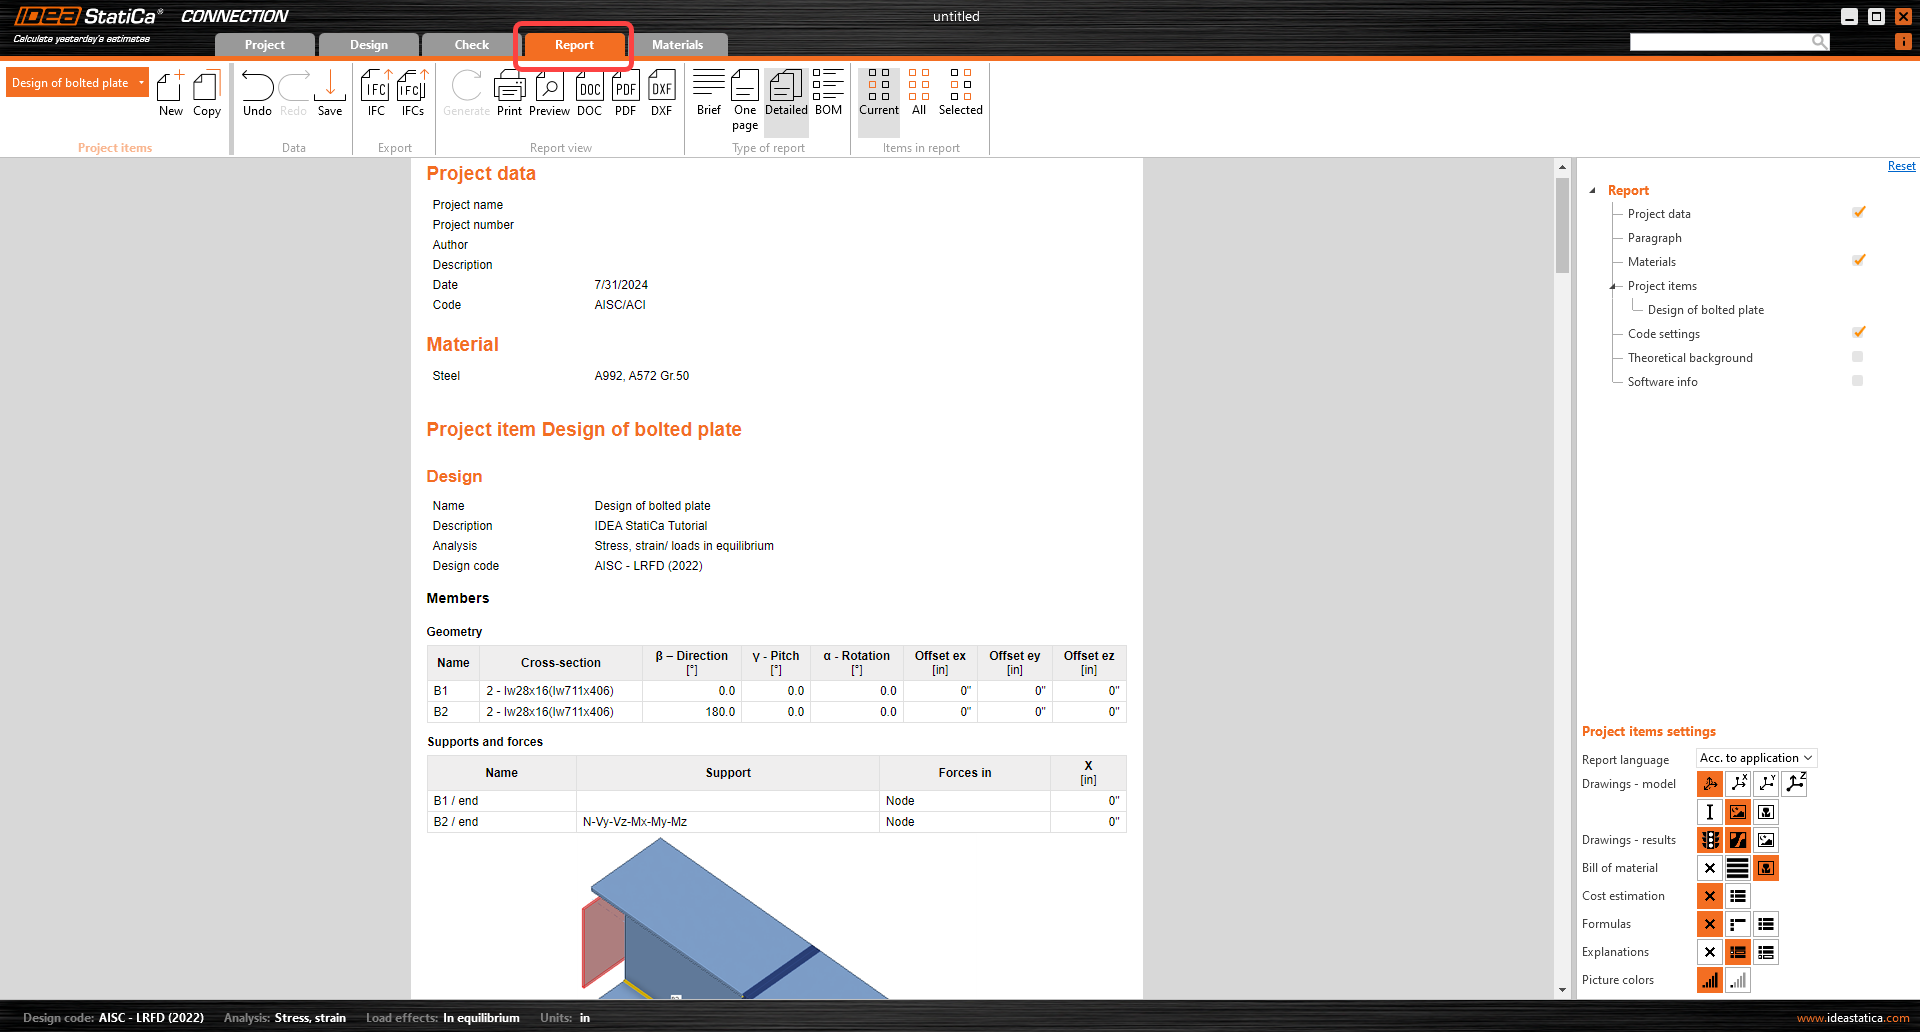This screenshot has height=1032, width=1920.
Task: Export drawing as DXF
Action: [x=661, y=94]
